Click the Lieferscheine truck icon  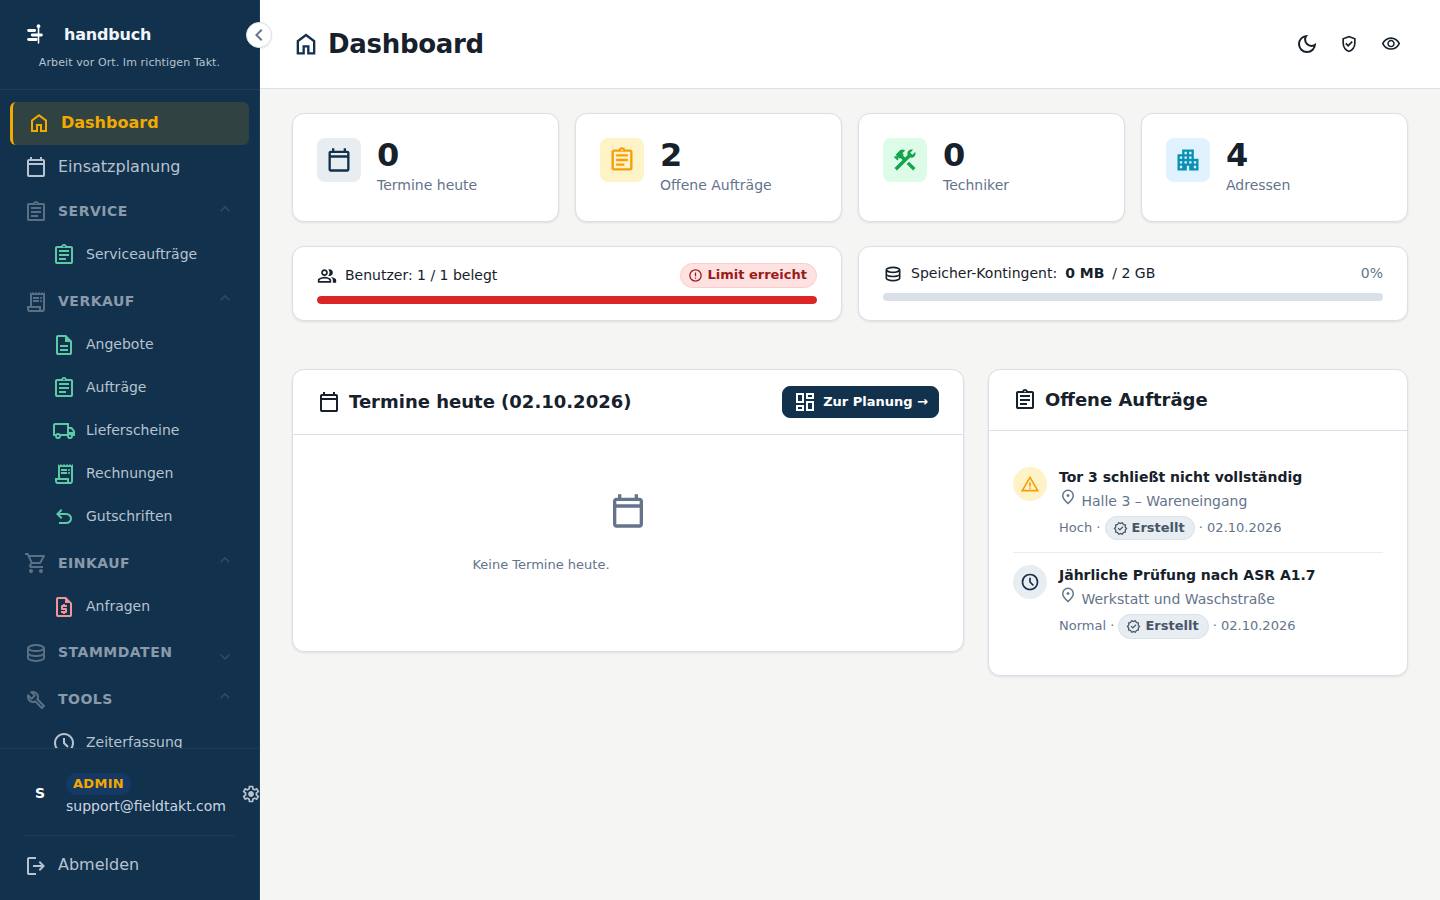click(x=64, y=430)
